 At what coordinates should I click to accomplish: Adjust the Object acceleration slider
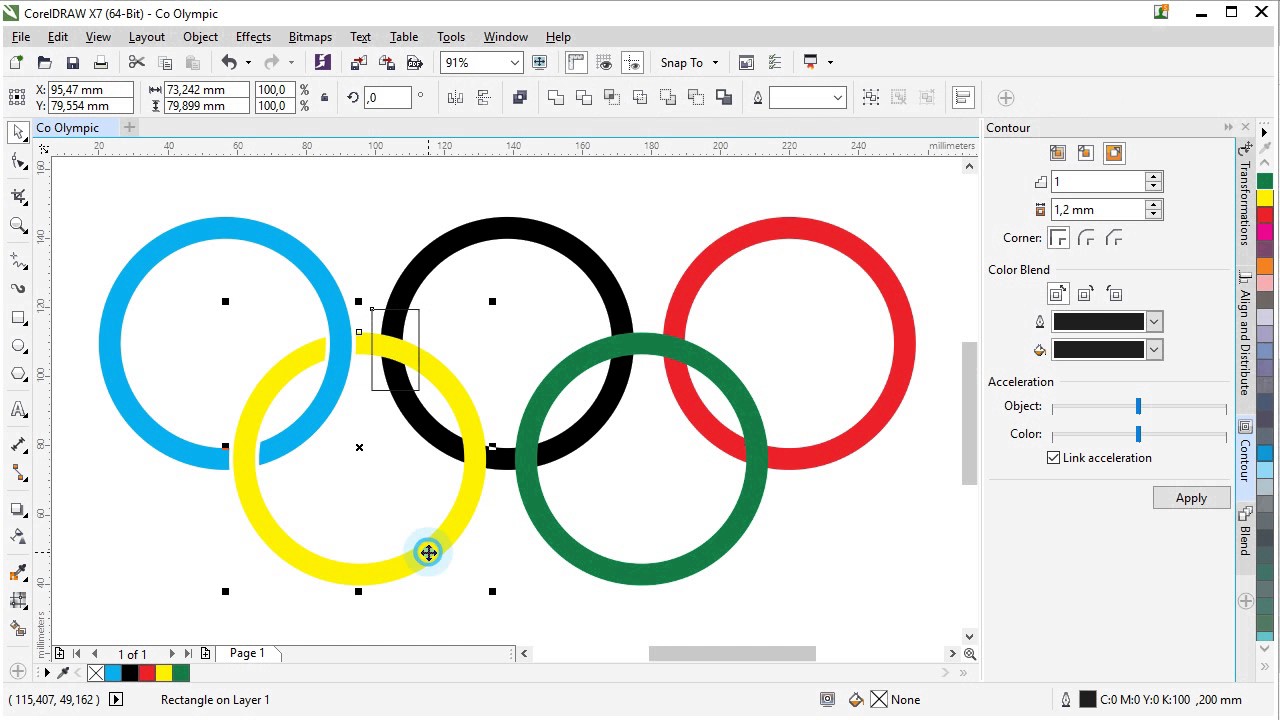(x=1138, y=406)
